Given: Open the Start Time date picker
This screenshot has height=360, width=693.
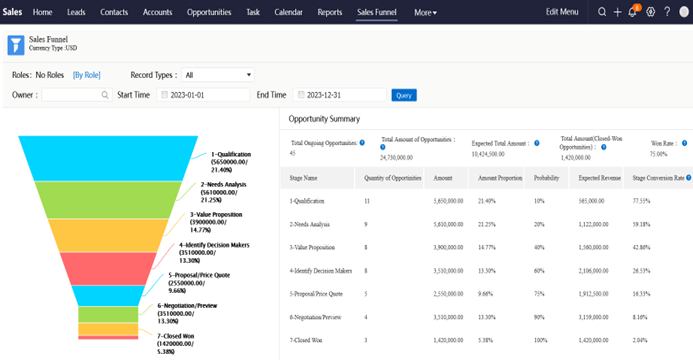Looking at the screenshot, I should [x=203, y=95].
